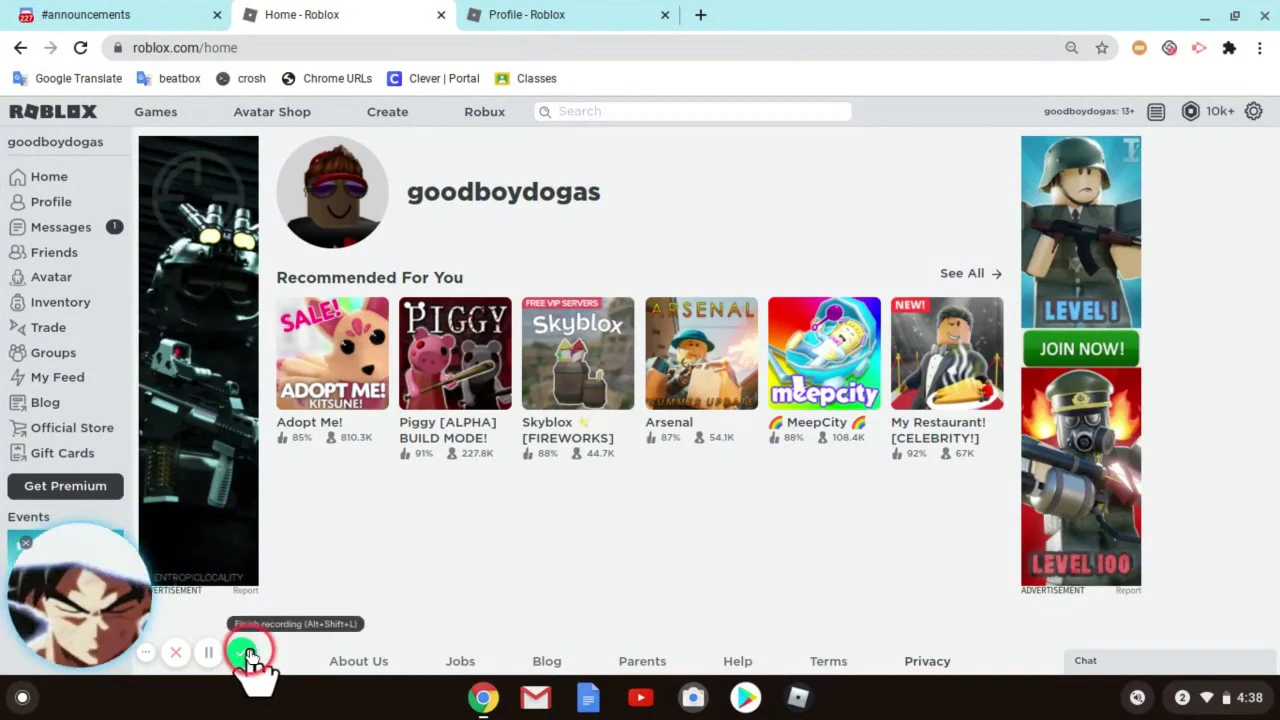Image resolution: width=1280 pixels, height=720 pixels.
Task: Open the Avatar Shop menu item
Action: [x=272, y=112]
